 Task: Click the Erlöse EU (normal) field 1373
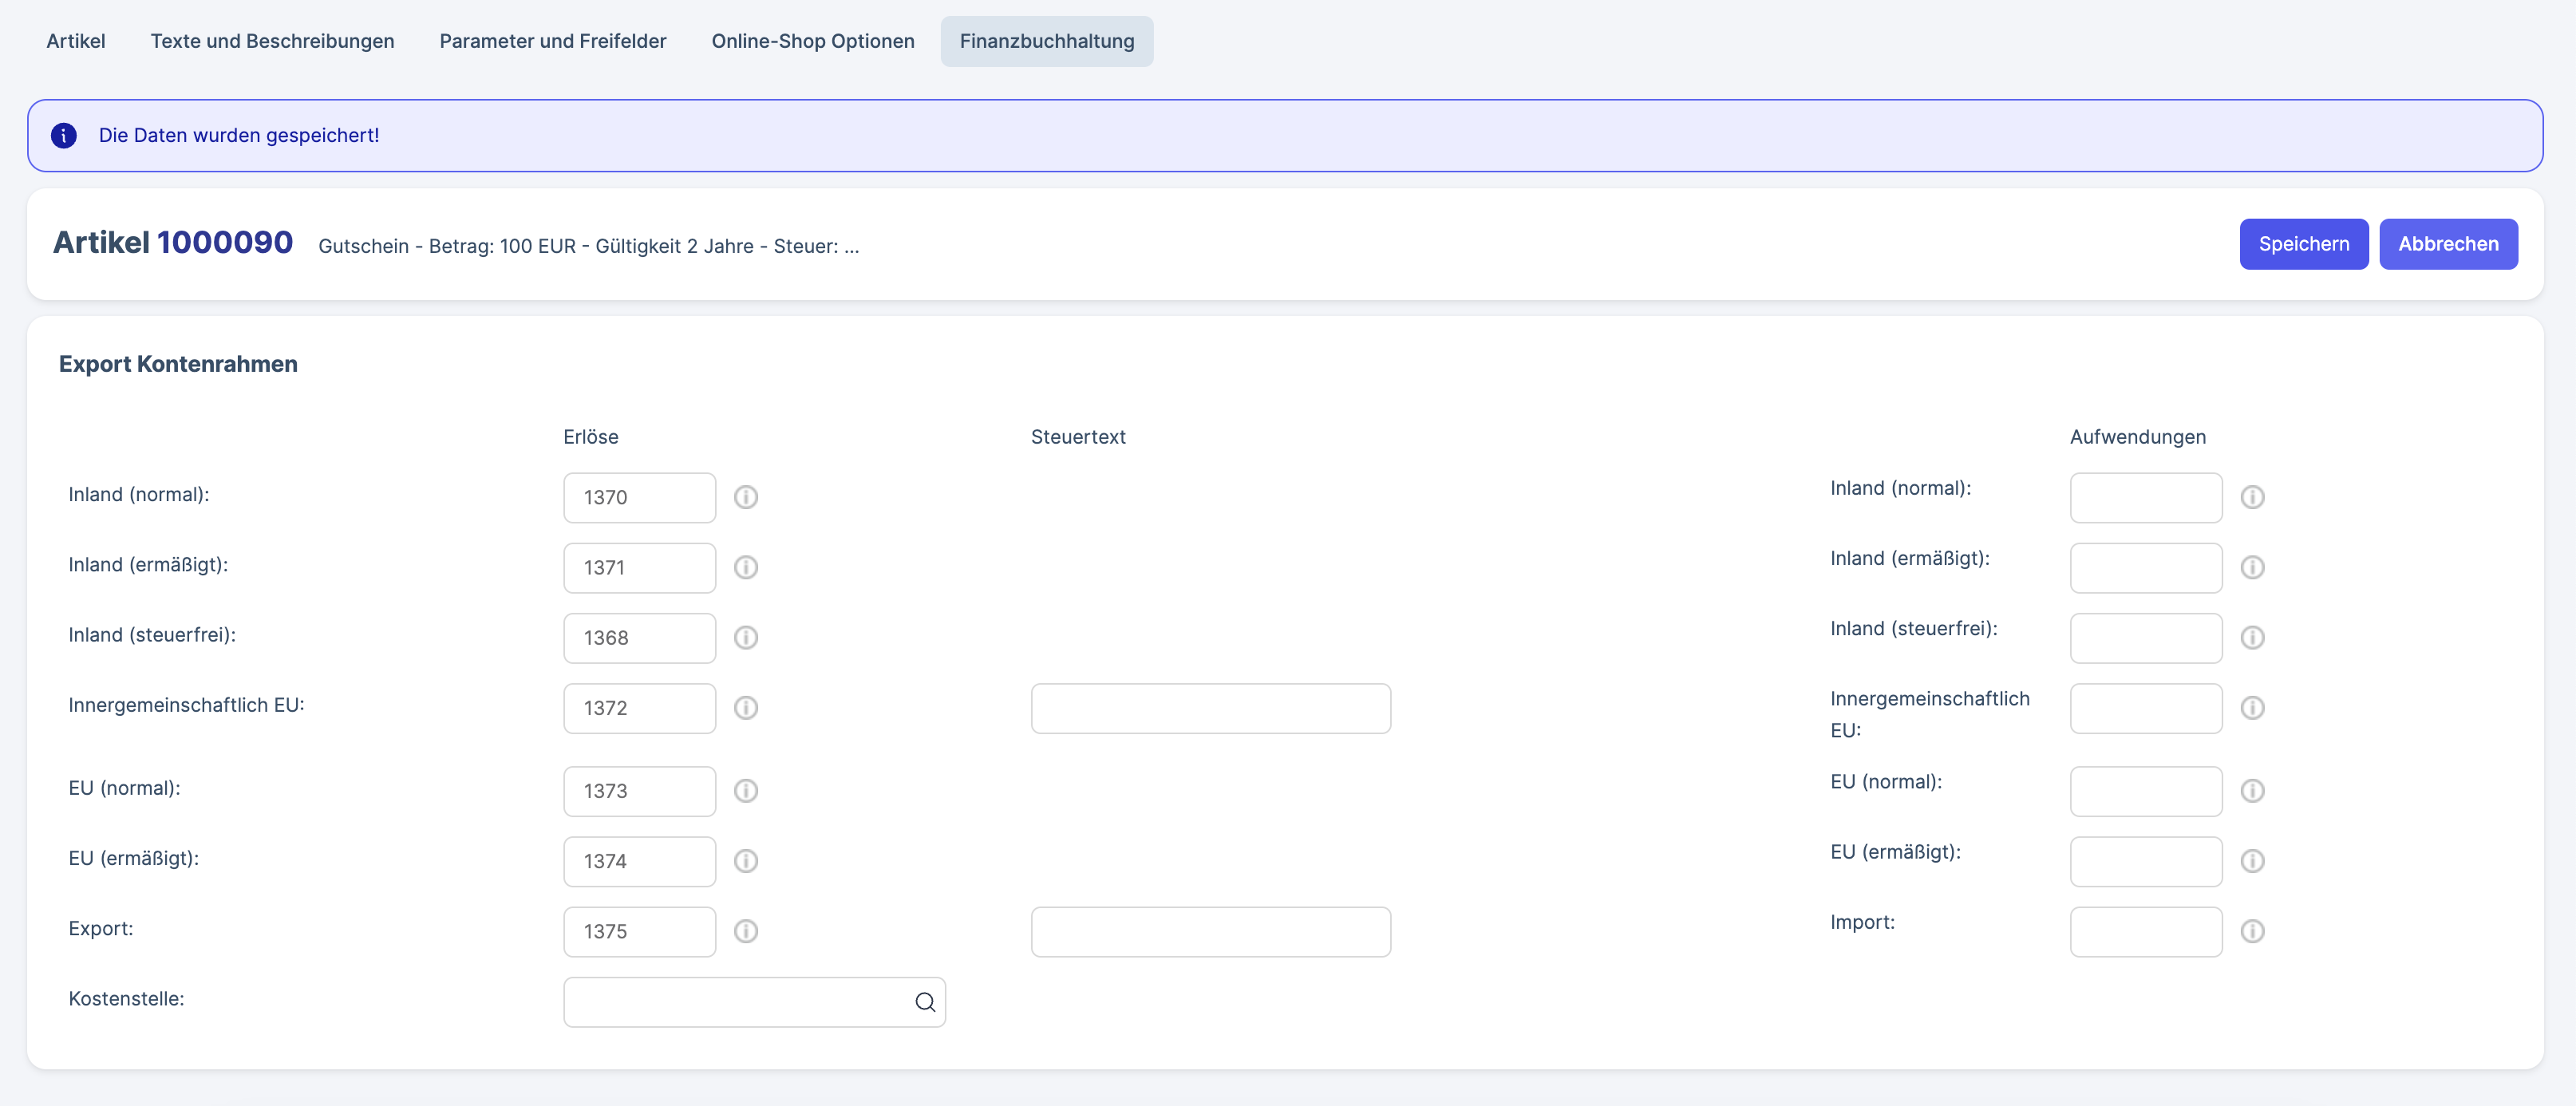(x=639, y=791)
